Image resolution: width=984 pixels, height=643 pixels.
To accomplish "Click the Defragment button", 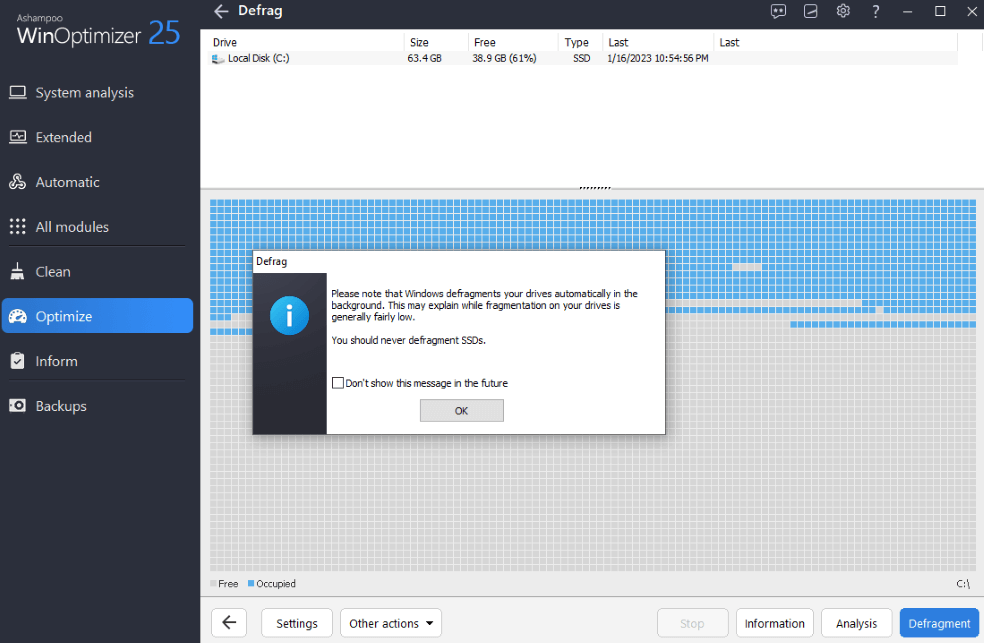I will 939,623.
